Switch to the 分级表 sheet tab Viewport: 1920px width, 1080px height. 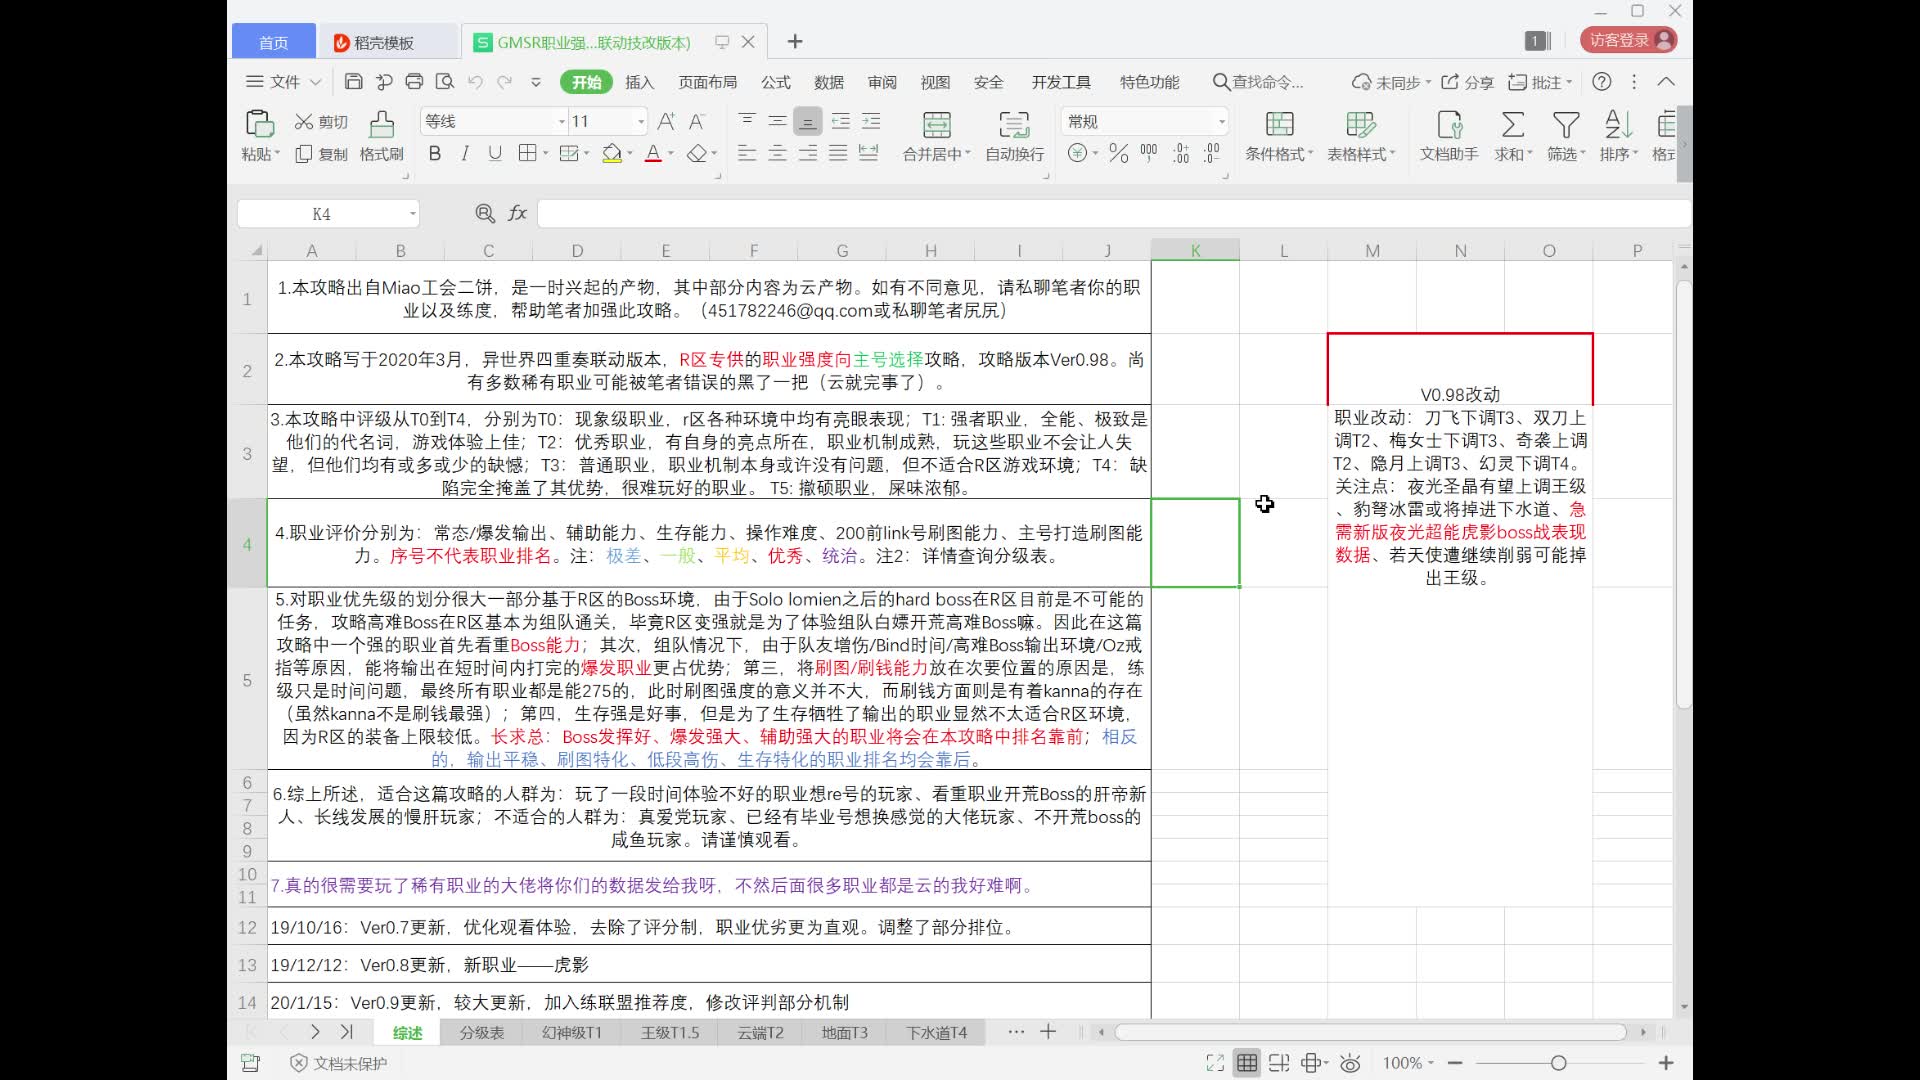pyautogui.click(x=481, y=1032)
